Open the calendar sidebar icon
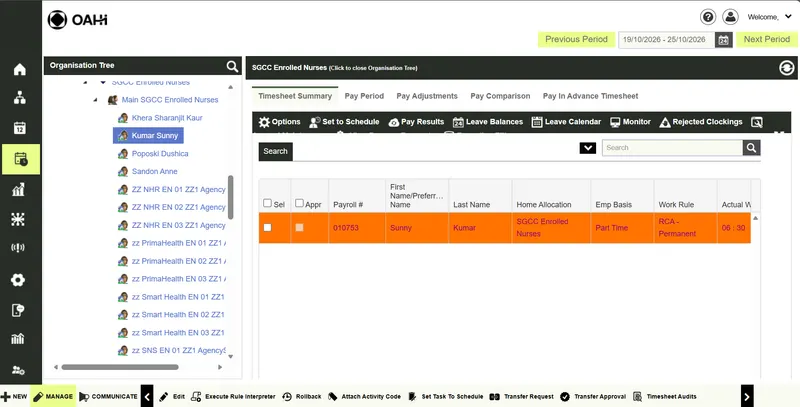The height and width of the screenshot is (407, 800). coord(19,128)
